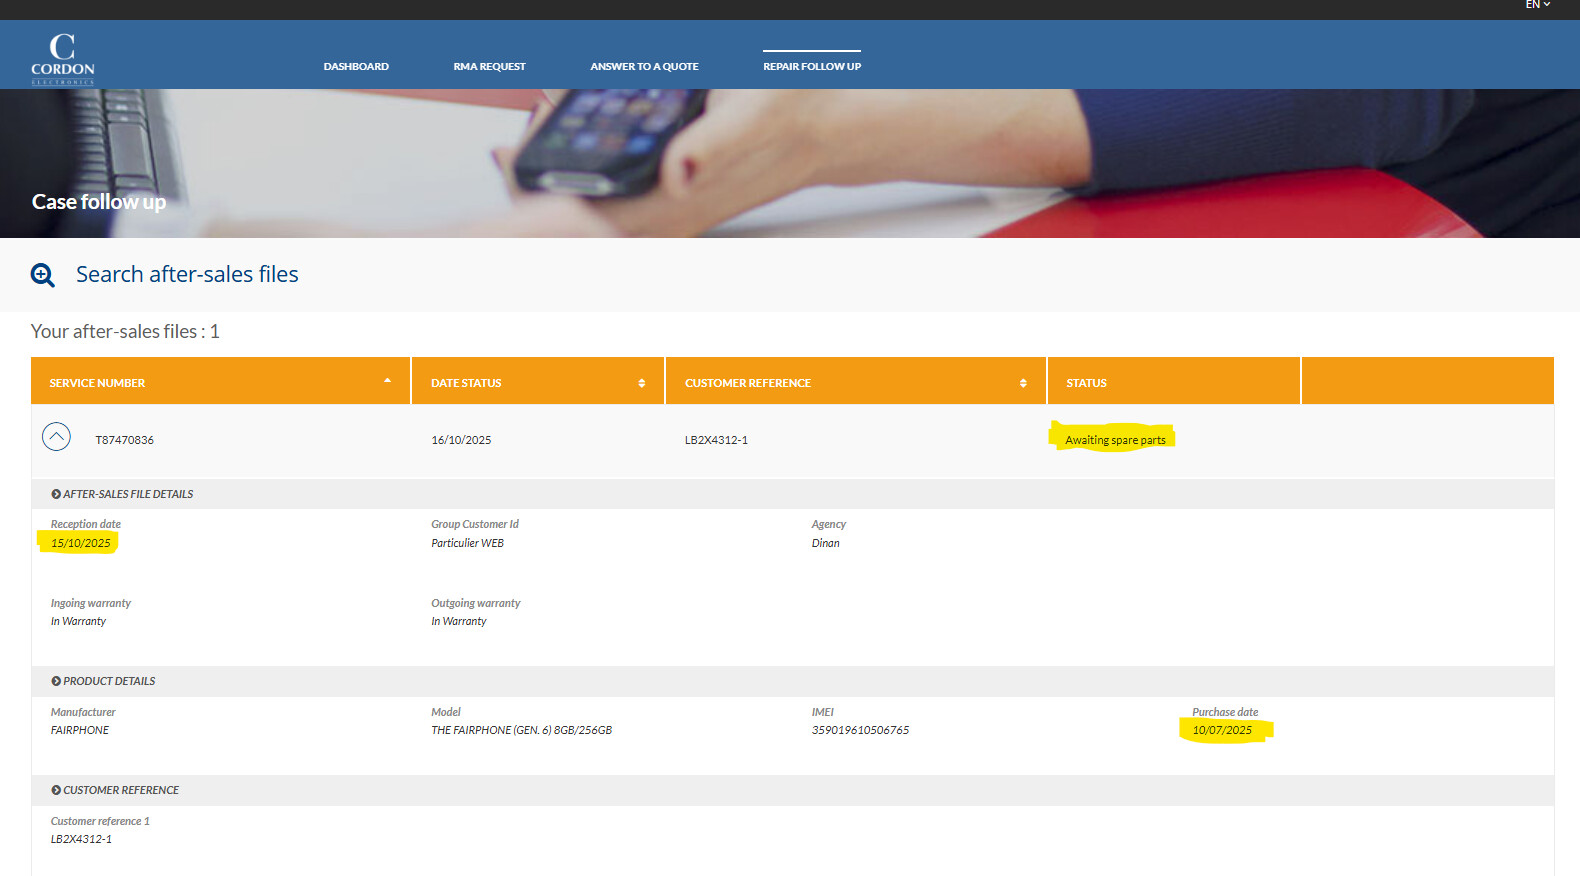Image resolution: width=1580 pixels, height=876 pixels.
Task: Go to the Dashboard menu item
Action: pos(356,67)
